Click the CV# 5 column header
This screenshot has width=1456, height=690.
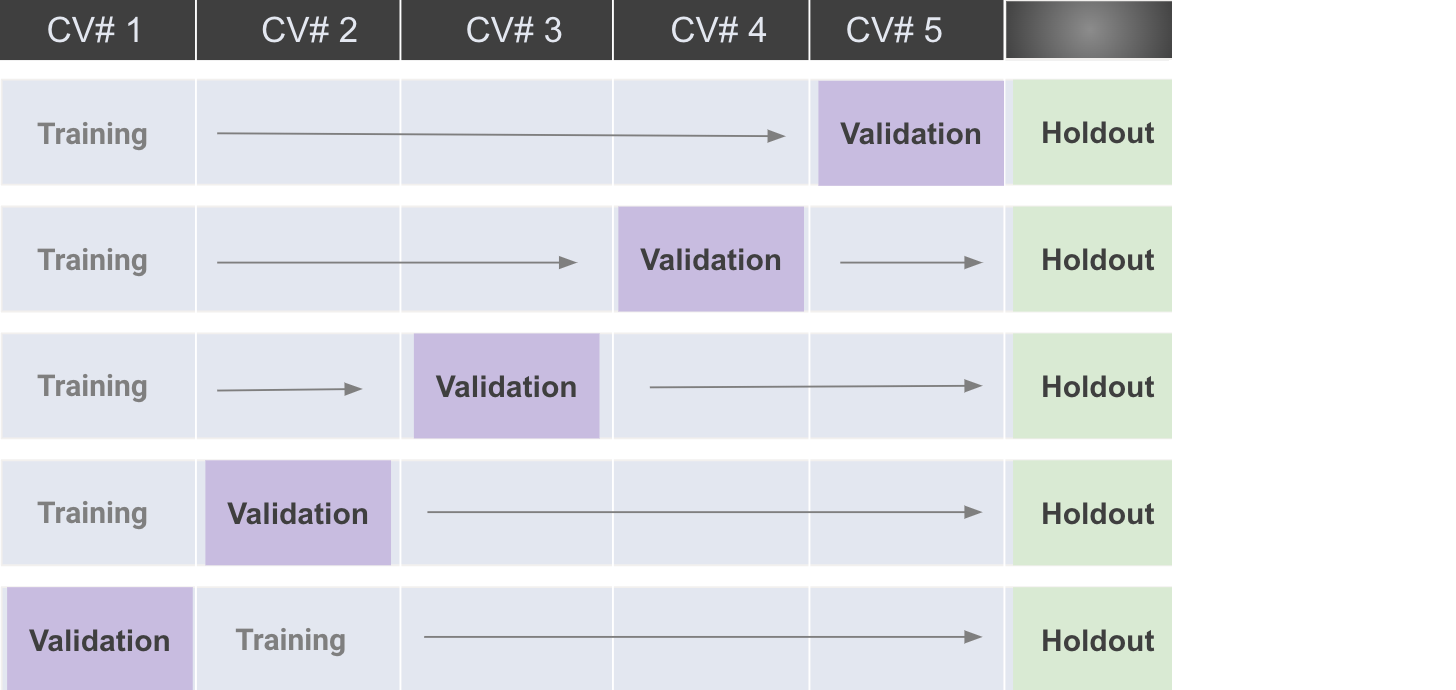coord(894,30)
